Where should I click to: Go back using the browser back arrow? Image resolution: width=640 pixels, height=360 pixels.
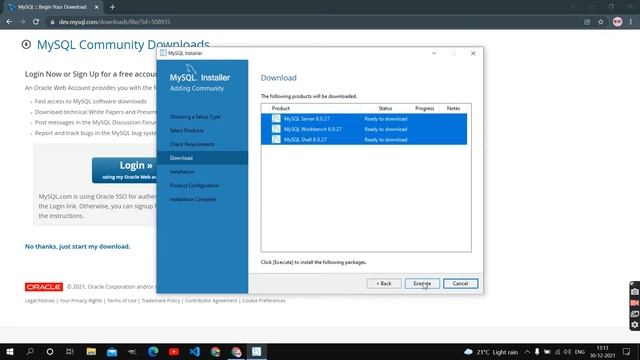tap(9, 22)
